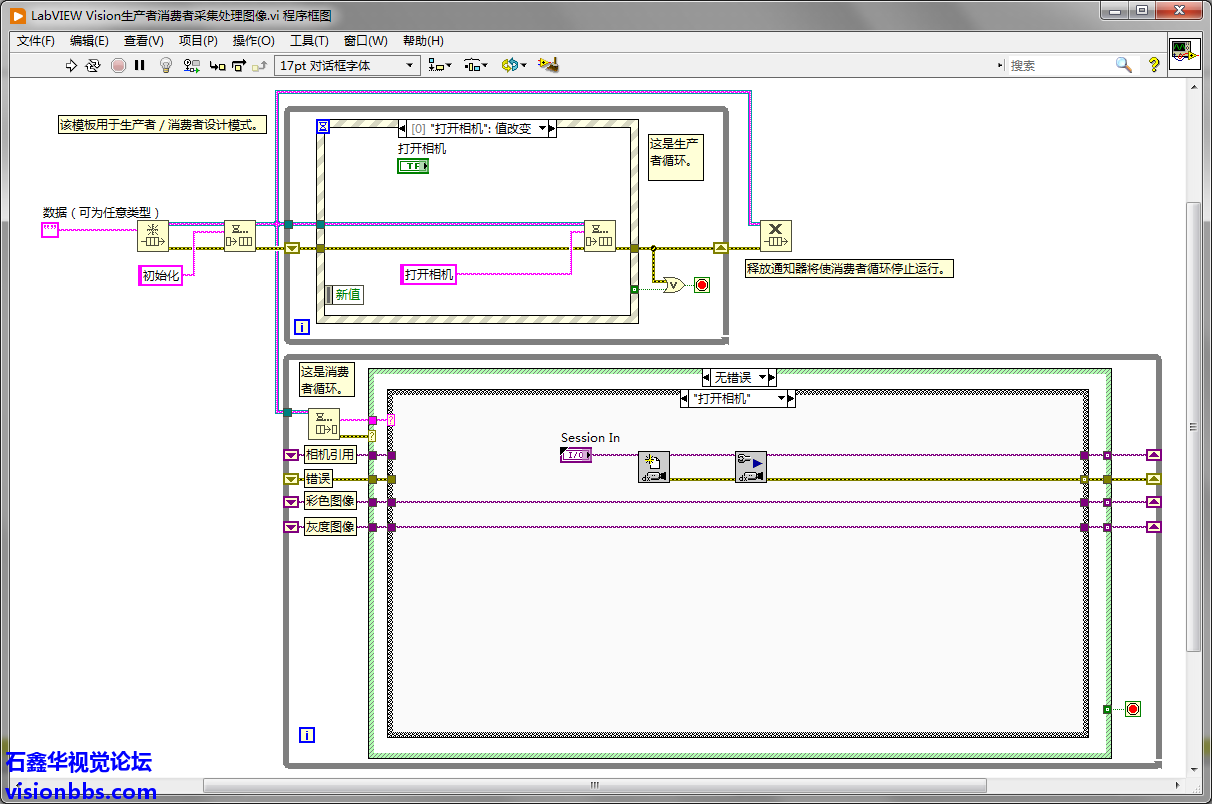
Task: Go to next case of "打开相机" structure
Action: tap(791, 398)
